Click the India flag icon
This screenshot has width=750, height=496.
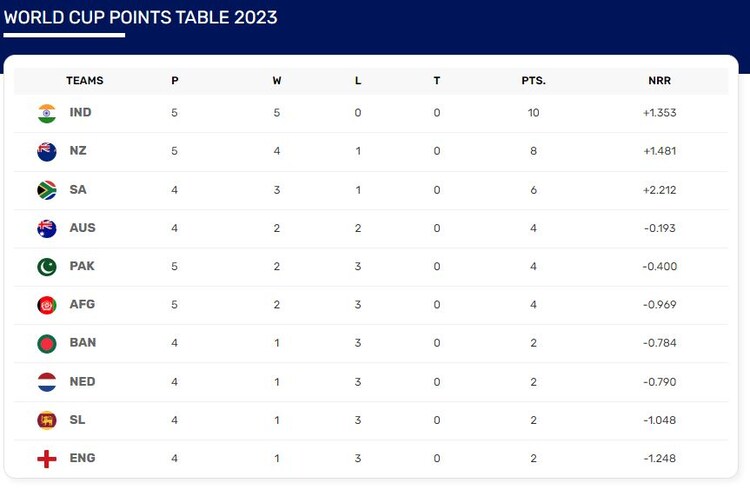coord(47,113)
